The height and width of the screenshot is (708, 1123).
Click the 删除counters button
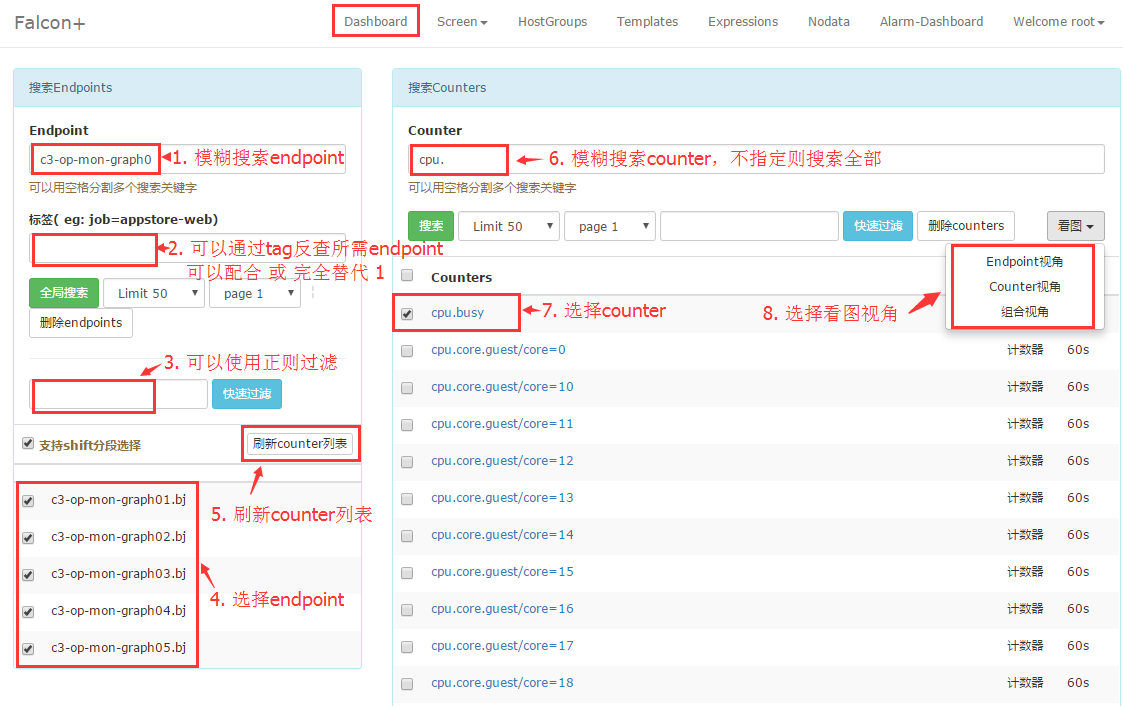click(965, 226)
